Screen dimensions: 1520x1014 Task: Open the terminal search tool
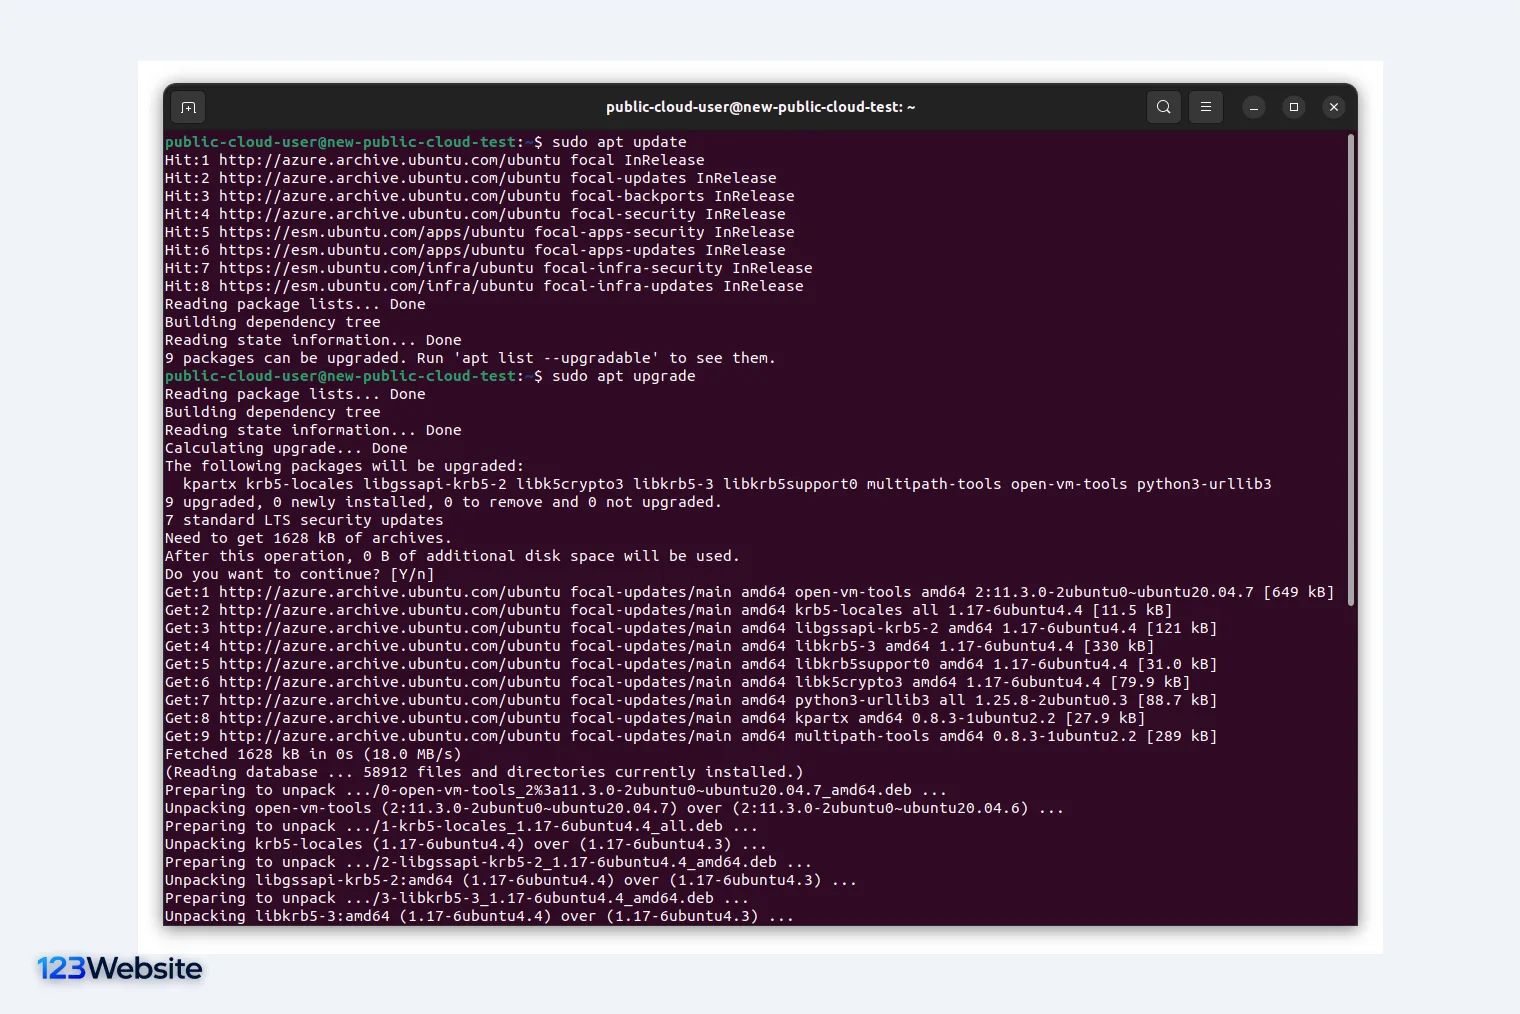point(1163,107)
